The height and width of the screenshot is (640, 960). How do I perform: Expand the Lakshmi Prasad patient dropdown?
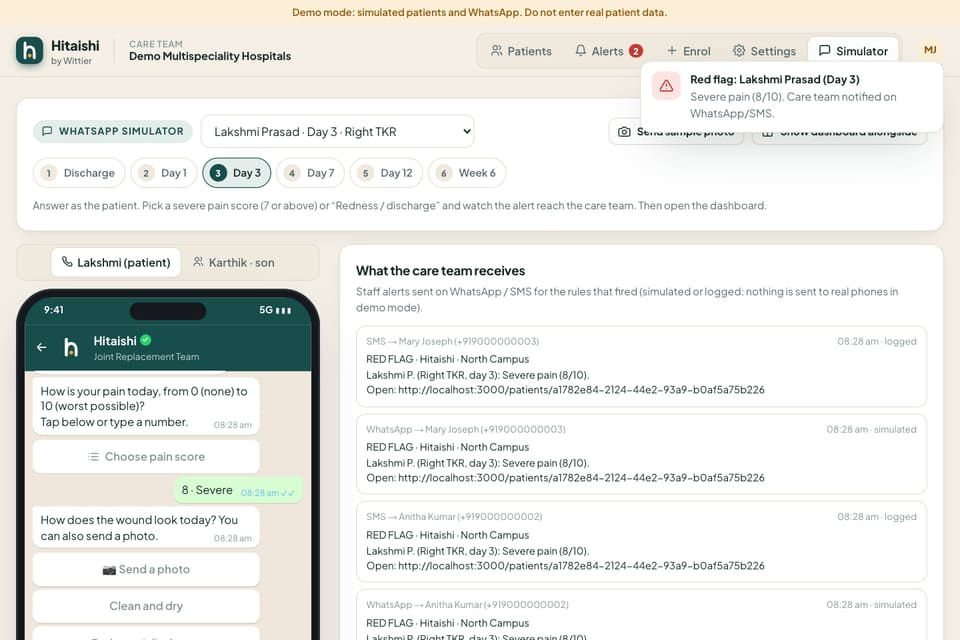point(337,132)
